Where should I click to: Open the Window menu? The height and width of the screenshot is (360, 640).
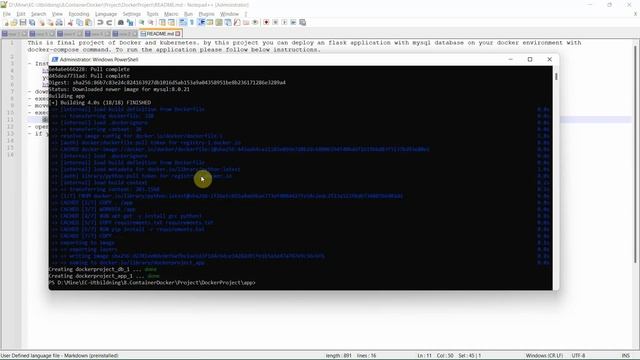[229, 14]
